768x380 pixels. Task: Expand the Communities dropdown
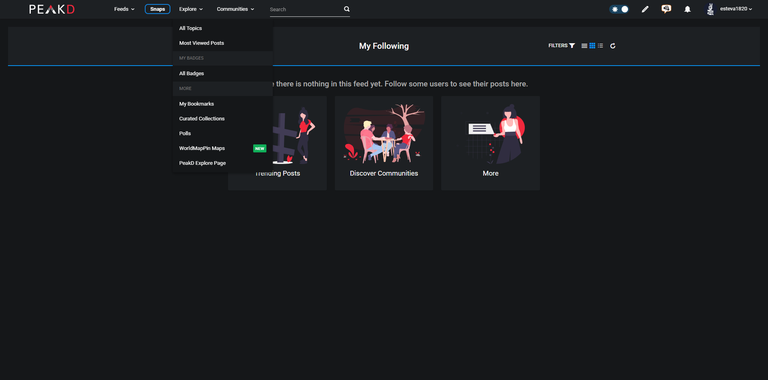coord(236,9)
